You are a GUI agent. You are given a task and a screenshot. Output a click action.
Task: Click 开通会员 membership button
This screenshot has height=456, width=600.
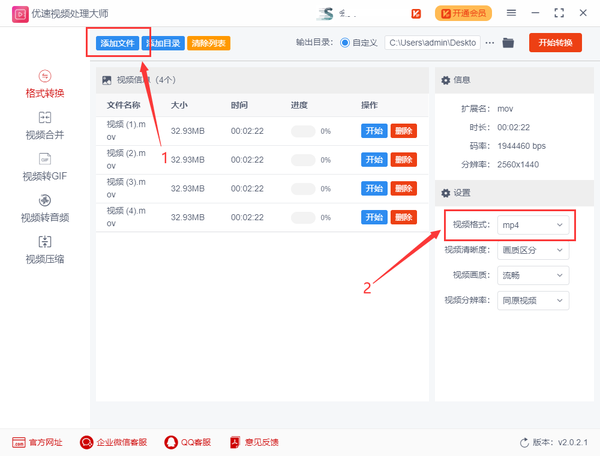(463, 13)
